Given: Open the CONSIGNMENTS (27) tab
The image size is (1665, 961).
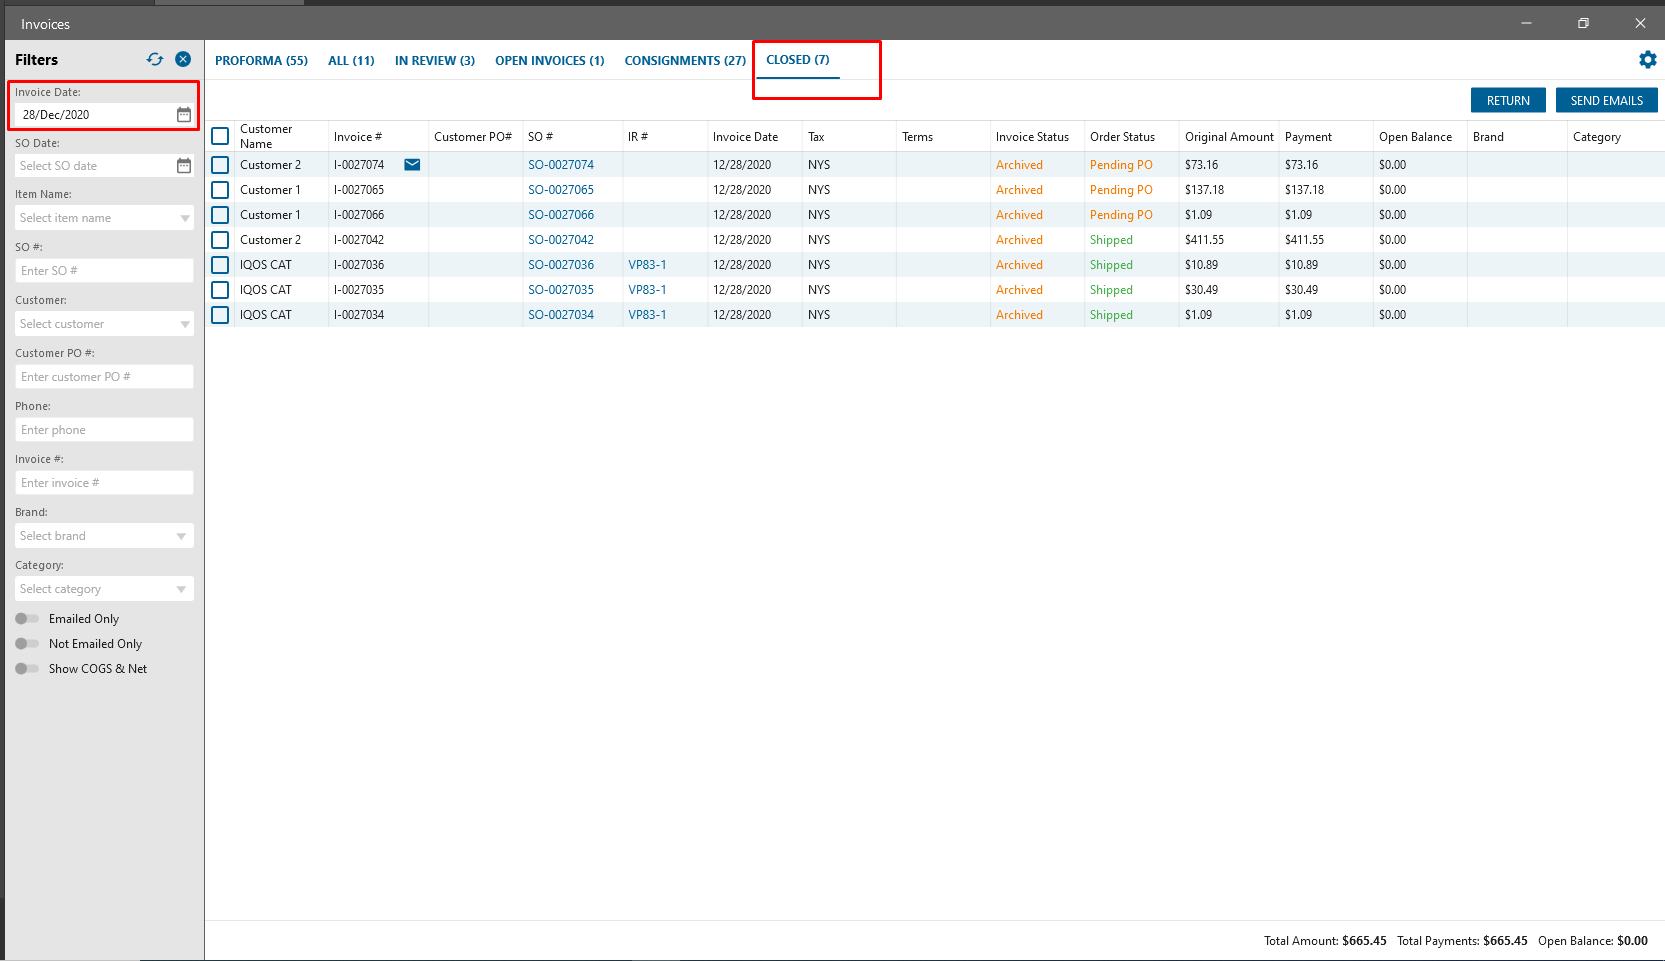Looking at the screenshot, I should 685,61.
